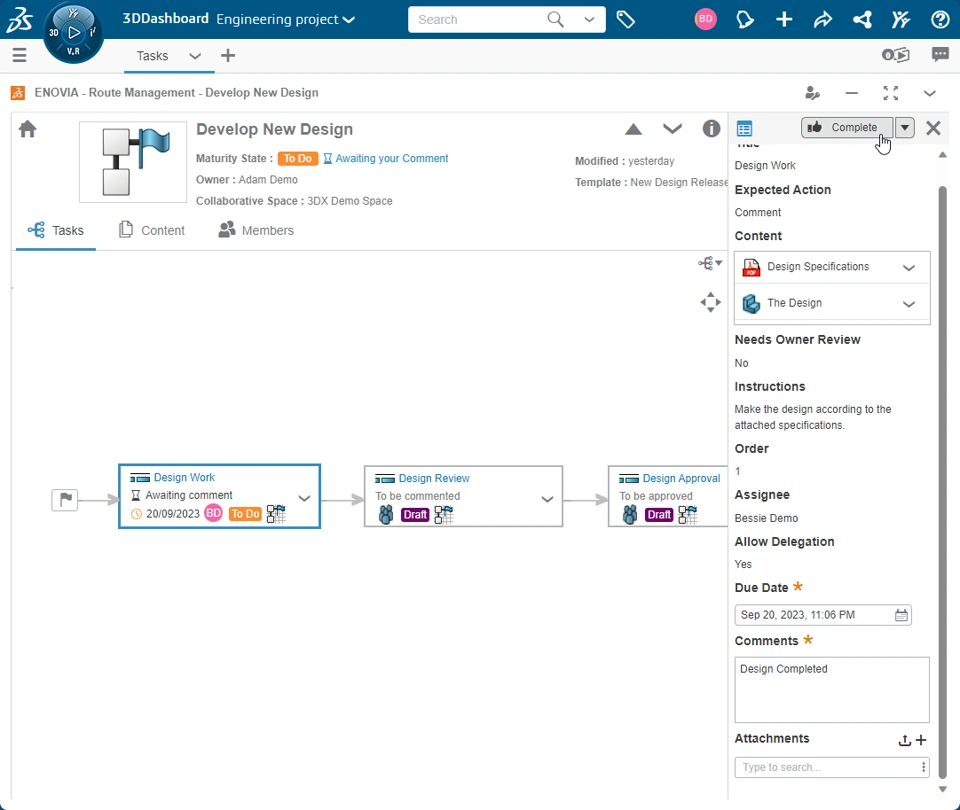Click the Due Date input field
This screenshot has height=810, width=960.
[x=823, y=615]
